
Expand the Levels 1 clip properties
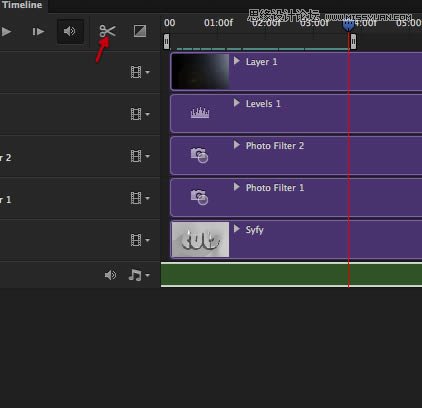pos(237,103)
